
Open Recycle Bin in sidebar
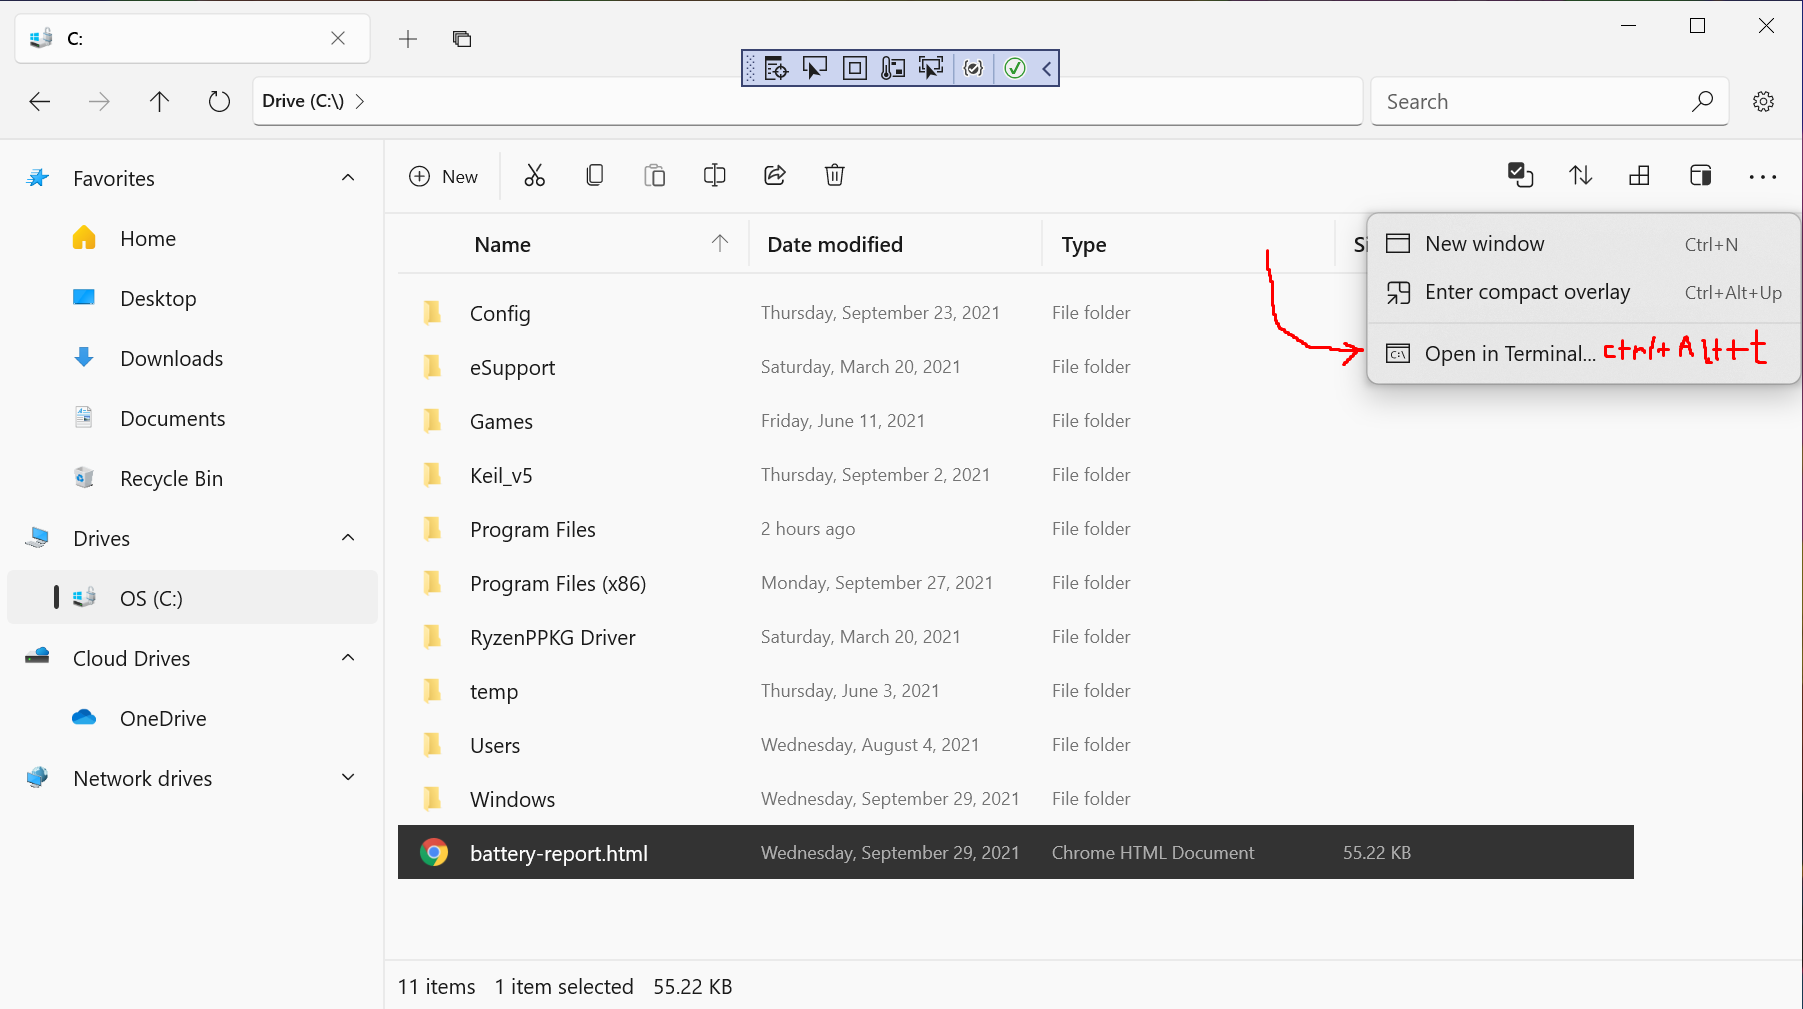click(193, 478)
